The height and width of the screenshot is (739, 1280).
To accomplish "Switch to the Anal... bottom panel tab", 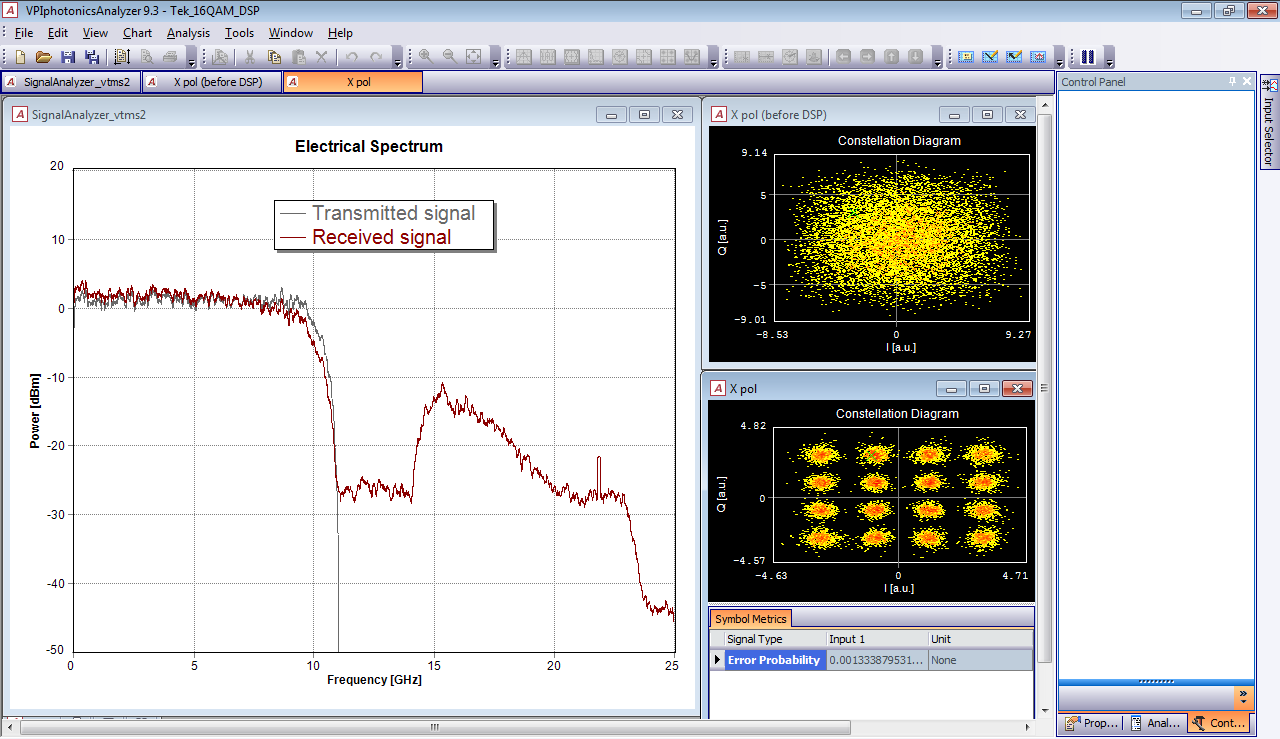I will (1155, 723).
